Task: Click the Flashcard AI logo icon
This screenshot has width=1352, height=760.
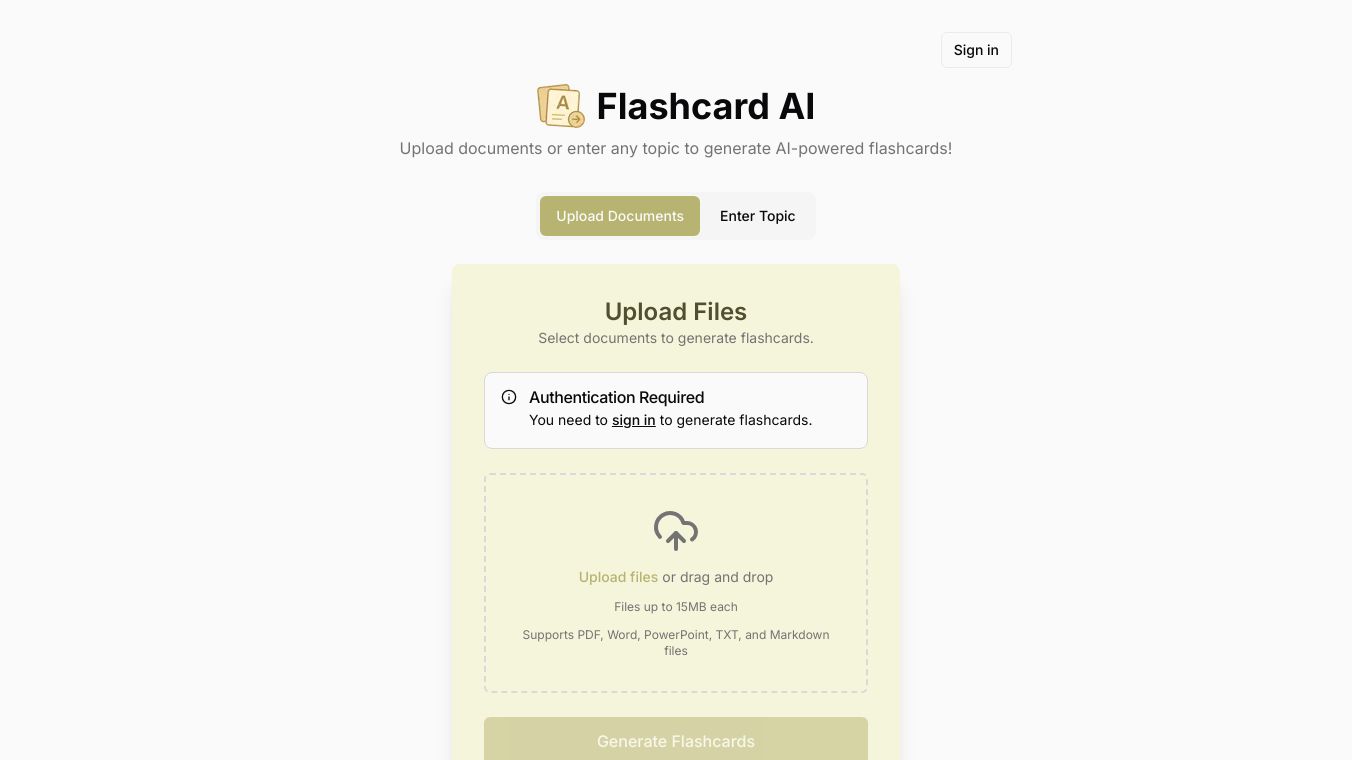Action: tap(560, 106)
